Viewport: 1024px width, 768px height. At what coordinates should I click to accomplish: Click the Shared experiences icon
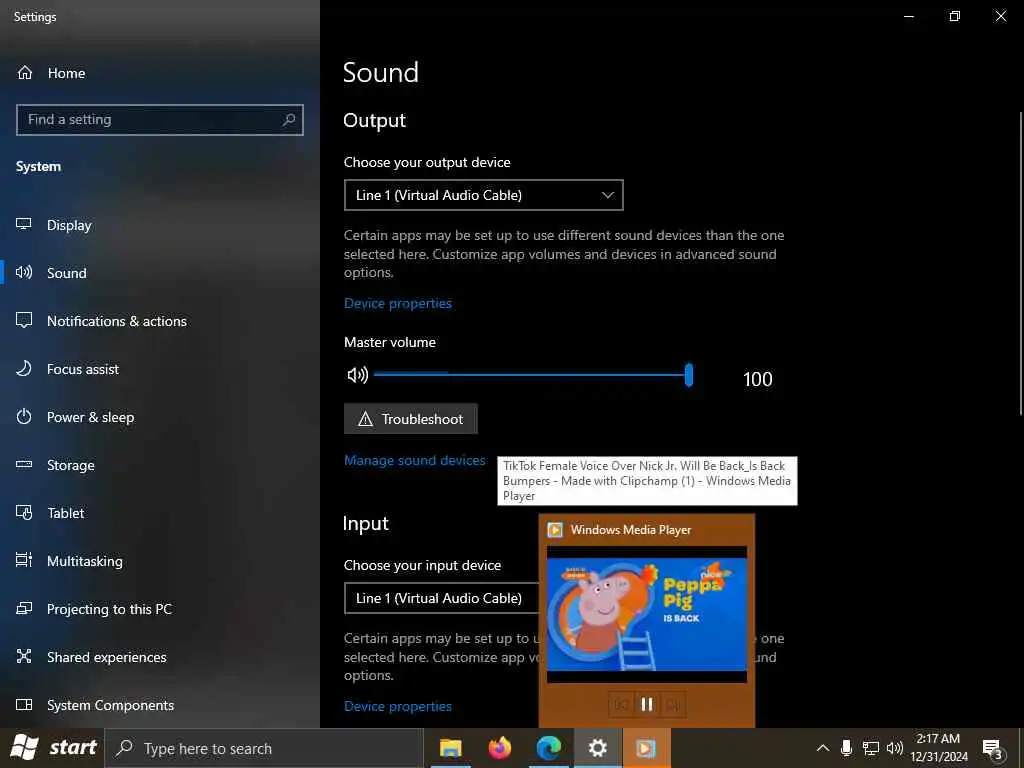pyautogui.click(x=24, y=656)
